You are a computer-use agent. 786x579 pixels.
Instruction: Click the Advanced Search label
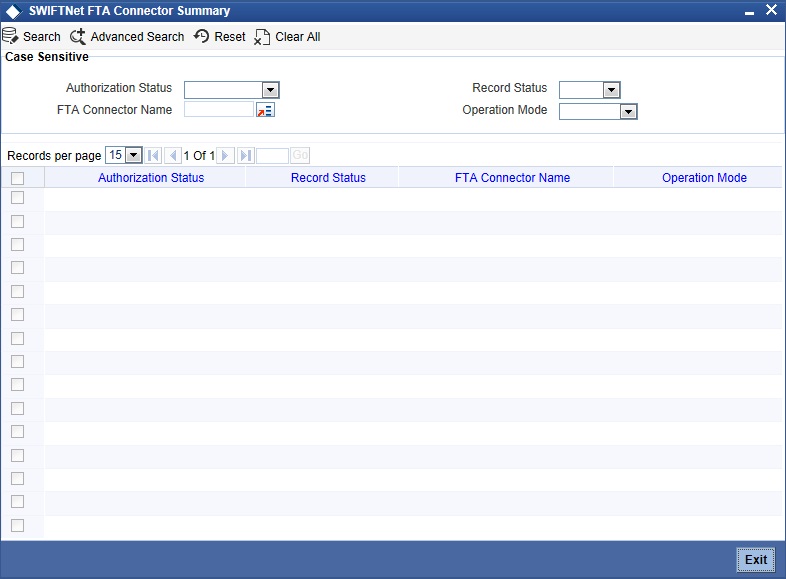pyautogui.click(x=137, y=37)
